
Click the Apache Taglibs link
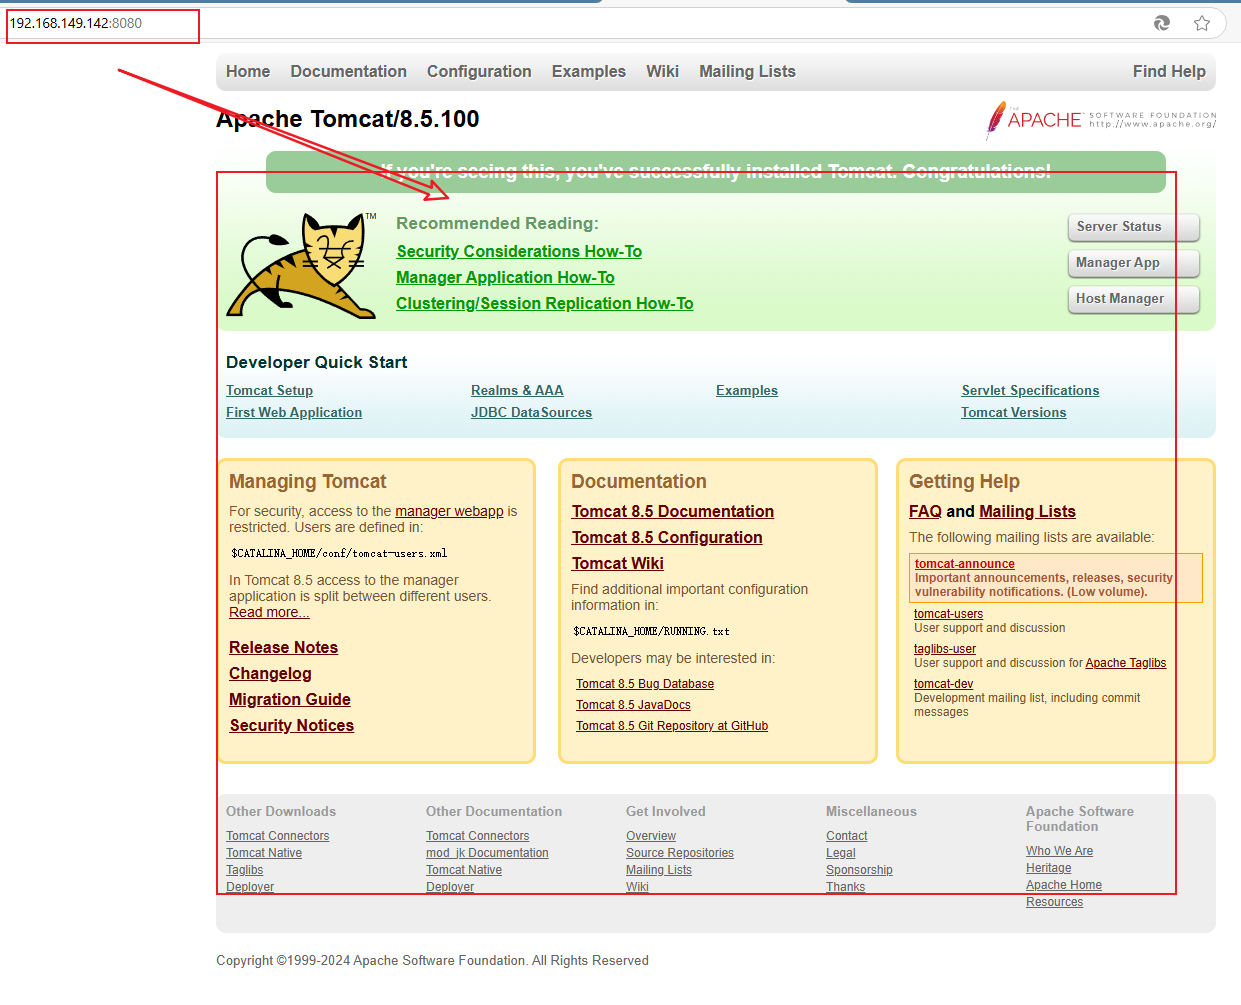coord(1126,663)
